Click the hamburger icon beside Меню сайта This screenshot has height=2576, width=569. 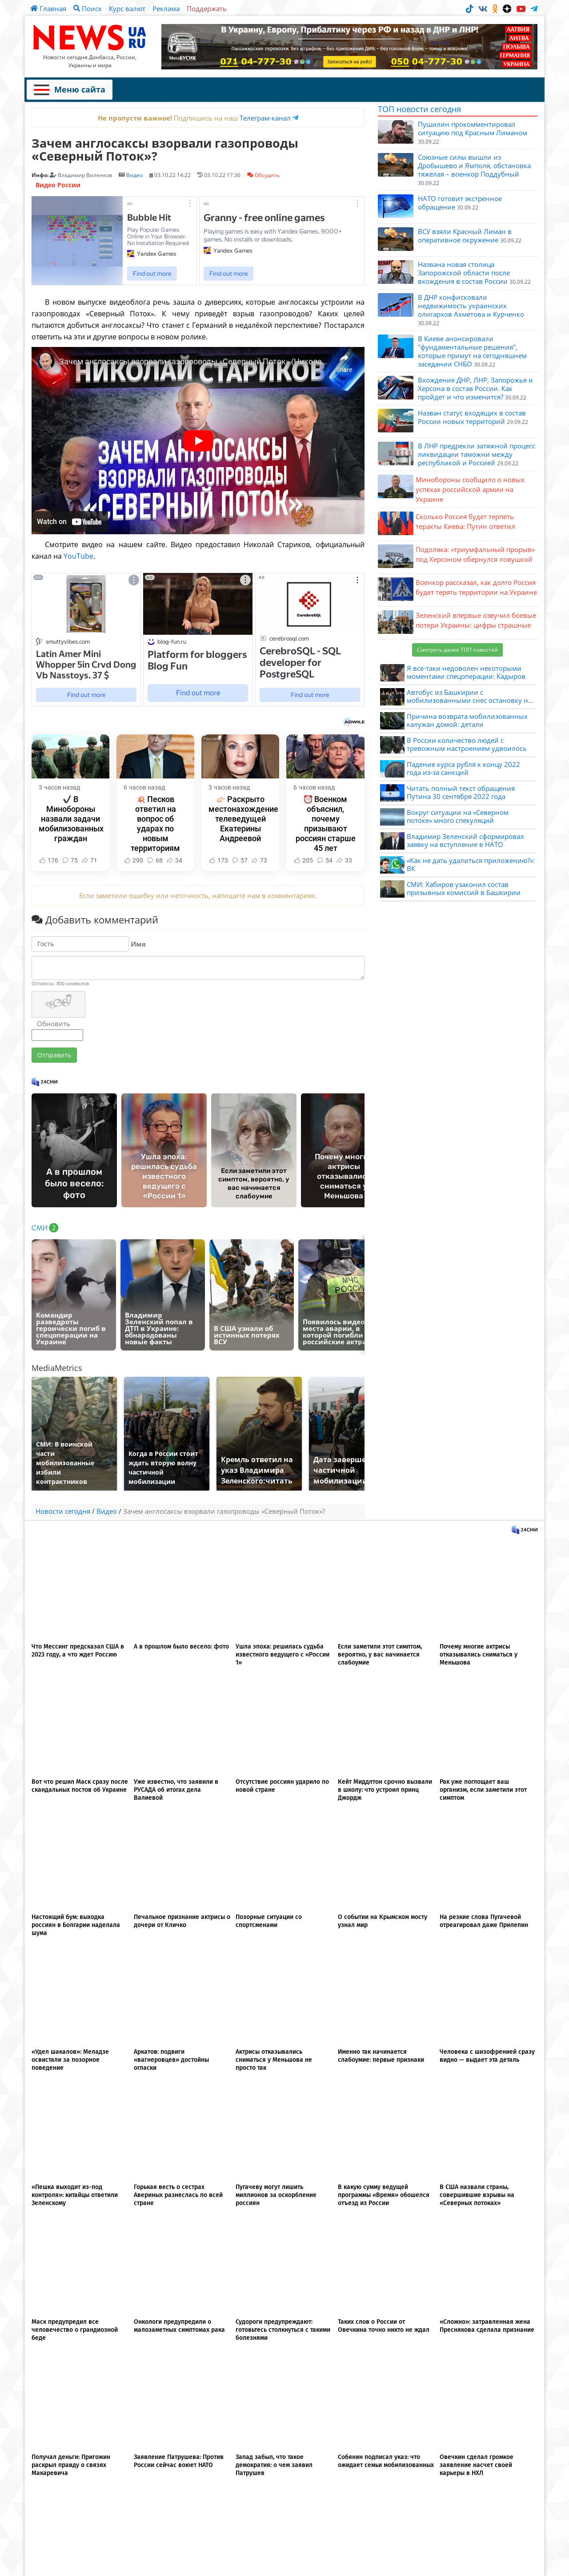coord(41,90)
